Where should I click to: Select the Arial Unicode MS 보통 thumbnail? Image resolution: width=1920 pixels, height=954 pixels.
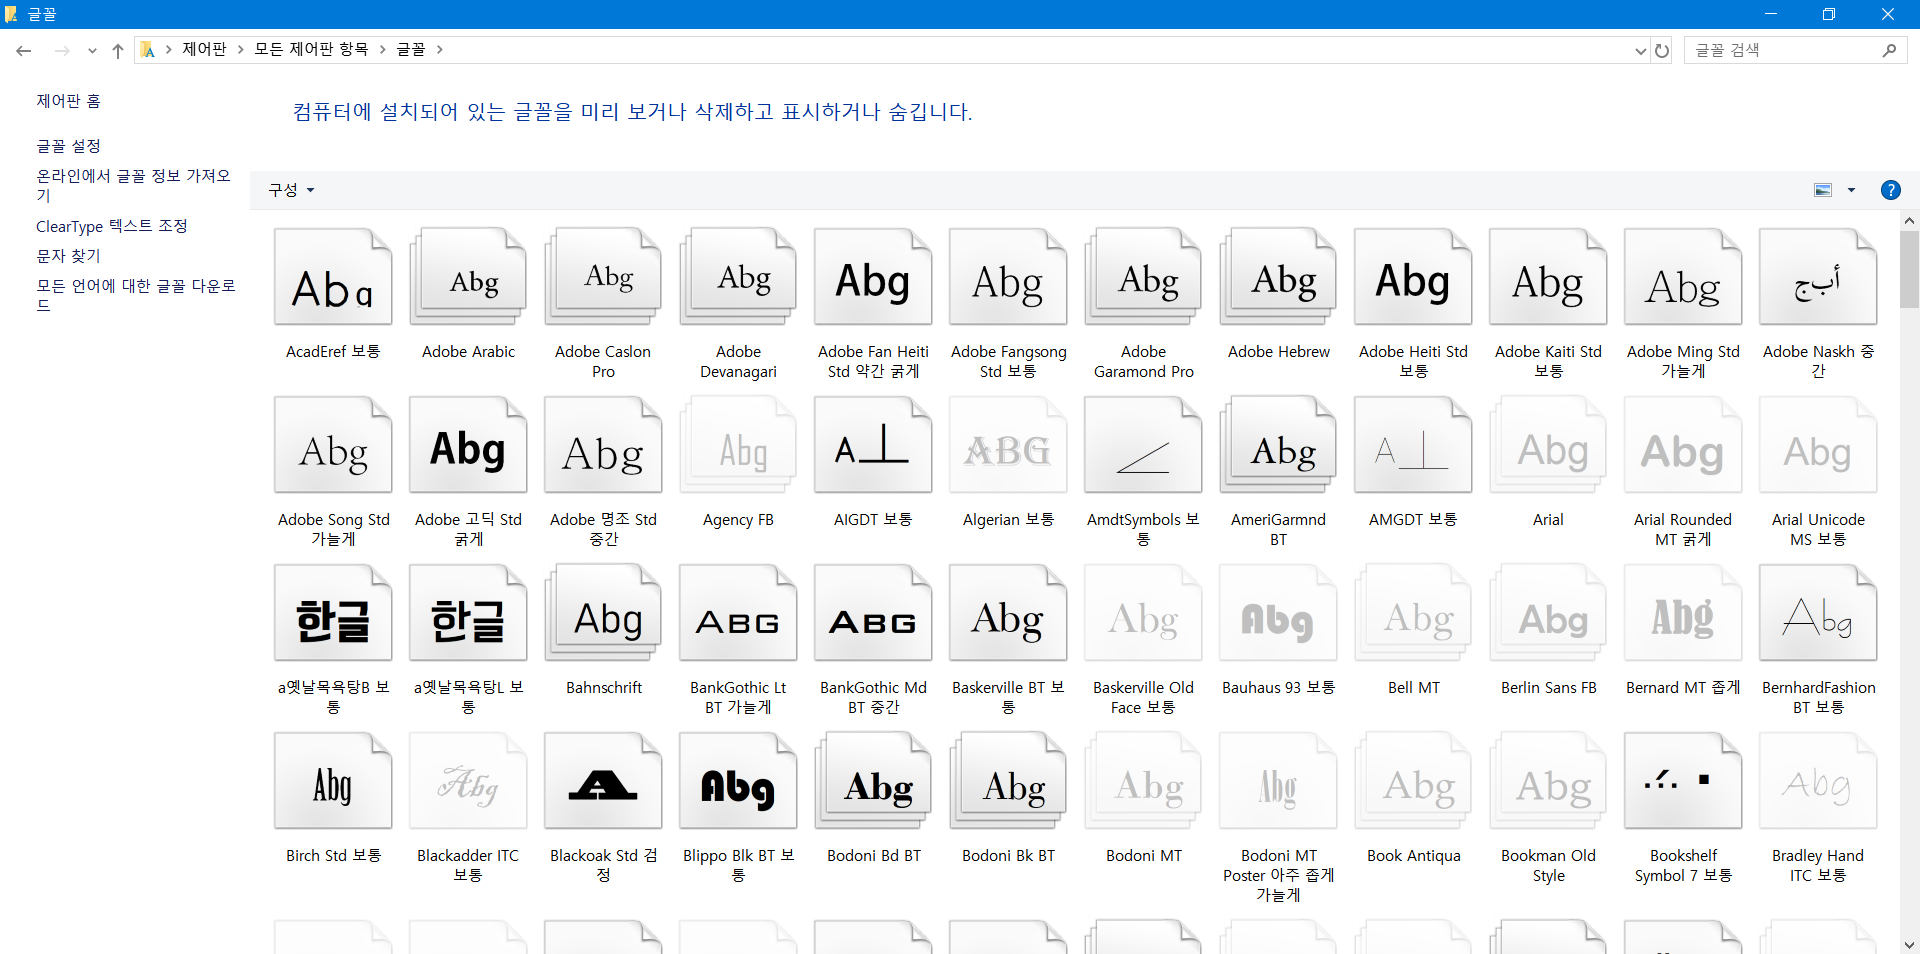pos(1818,445)
